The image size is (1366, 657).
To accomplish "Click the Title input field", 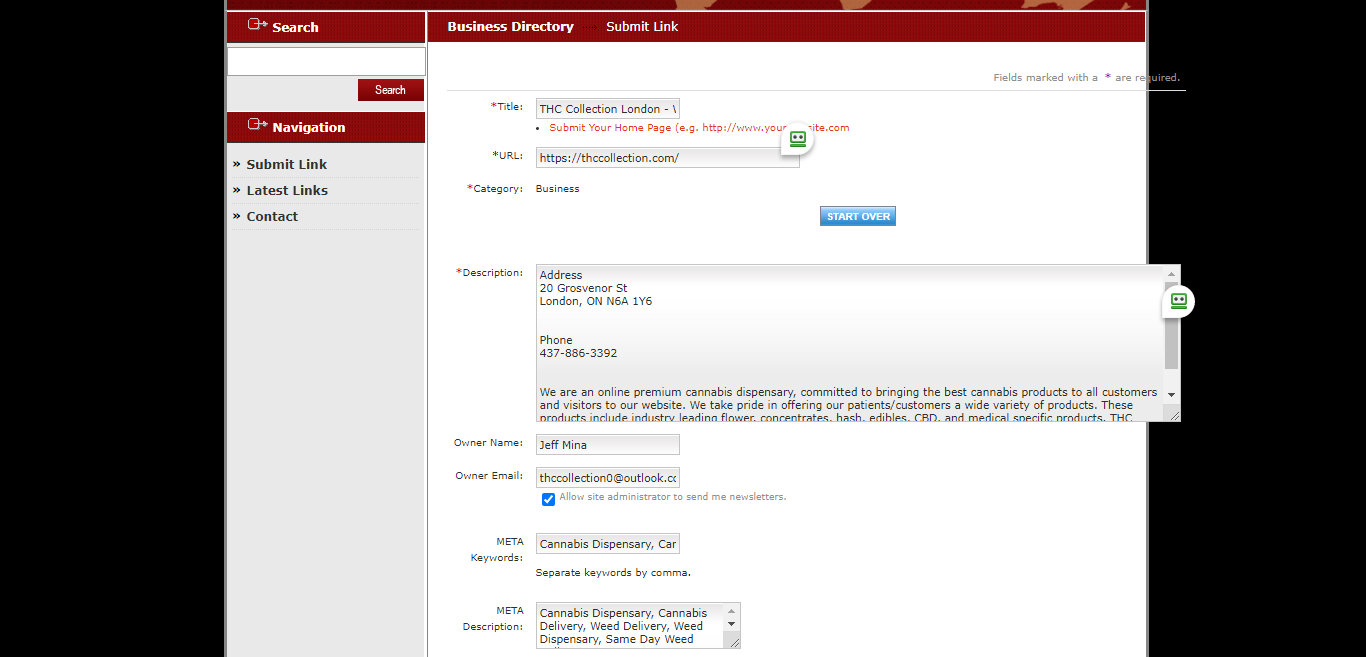I will (x=608, y=109).
